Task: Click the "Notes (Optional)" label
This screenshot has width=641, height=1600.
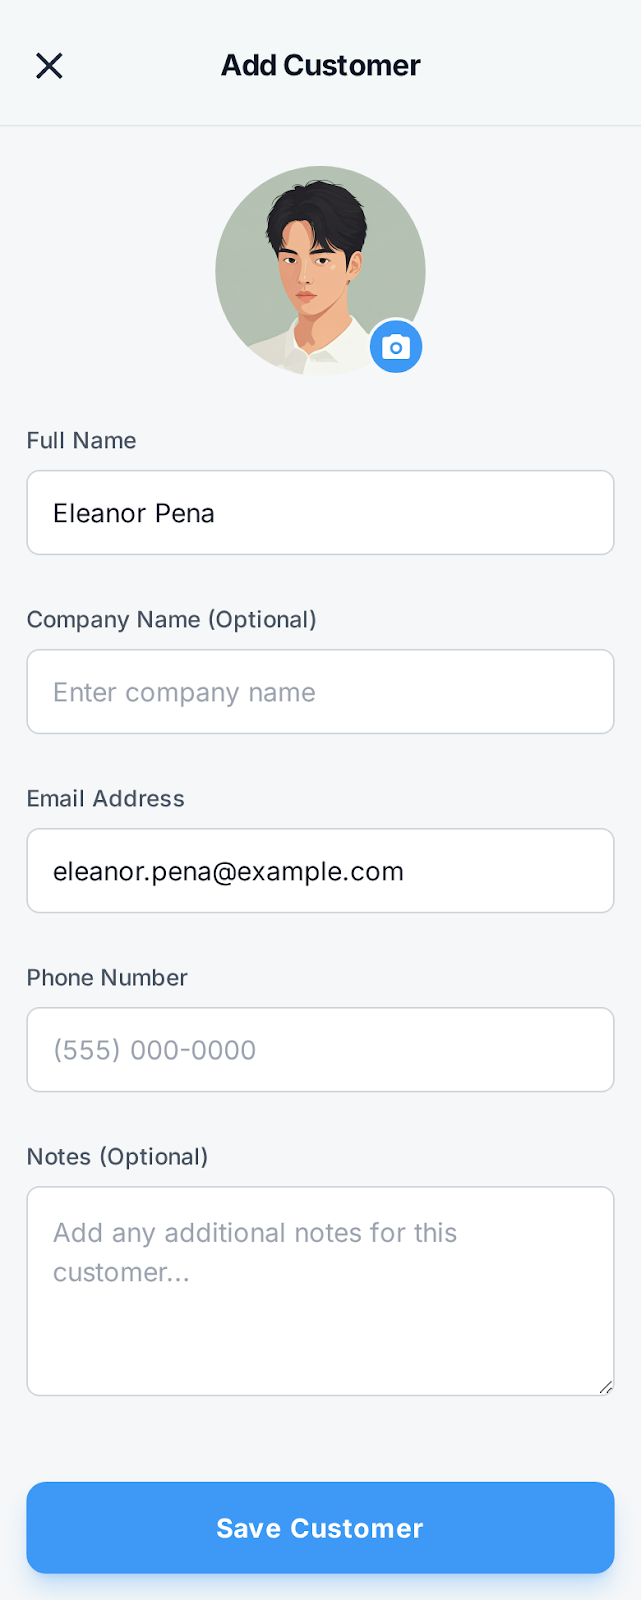Action: click(117, 1157)
